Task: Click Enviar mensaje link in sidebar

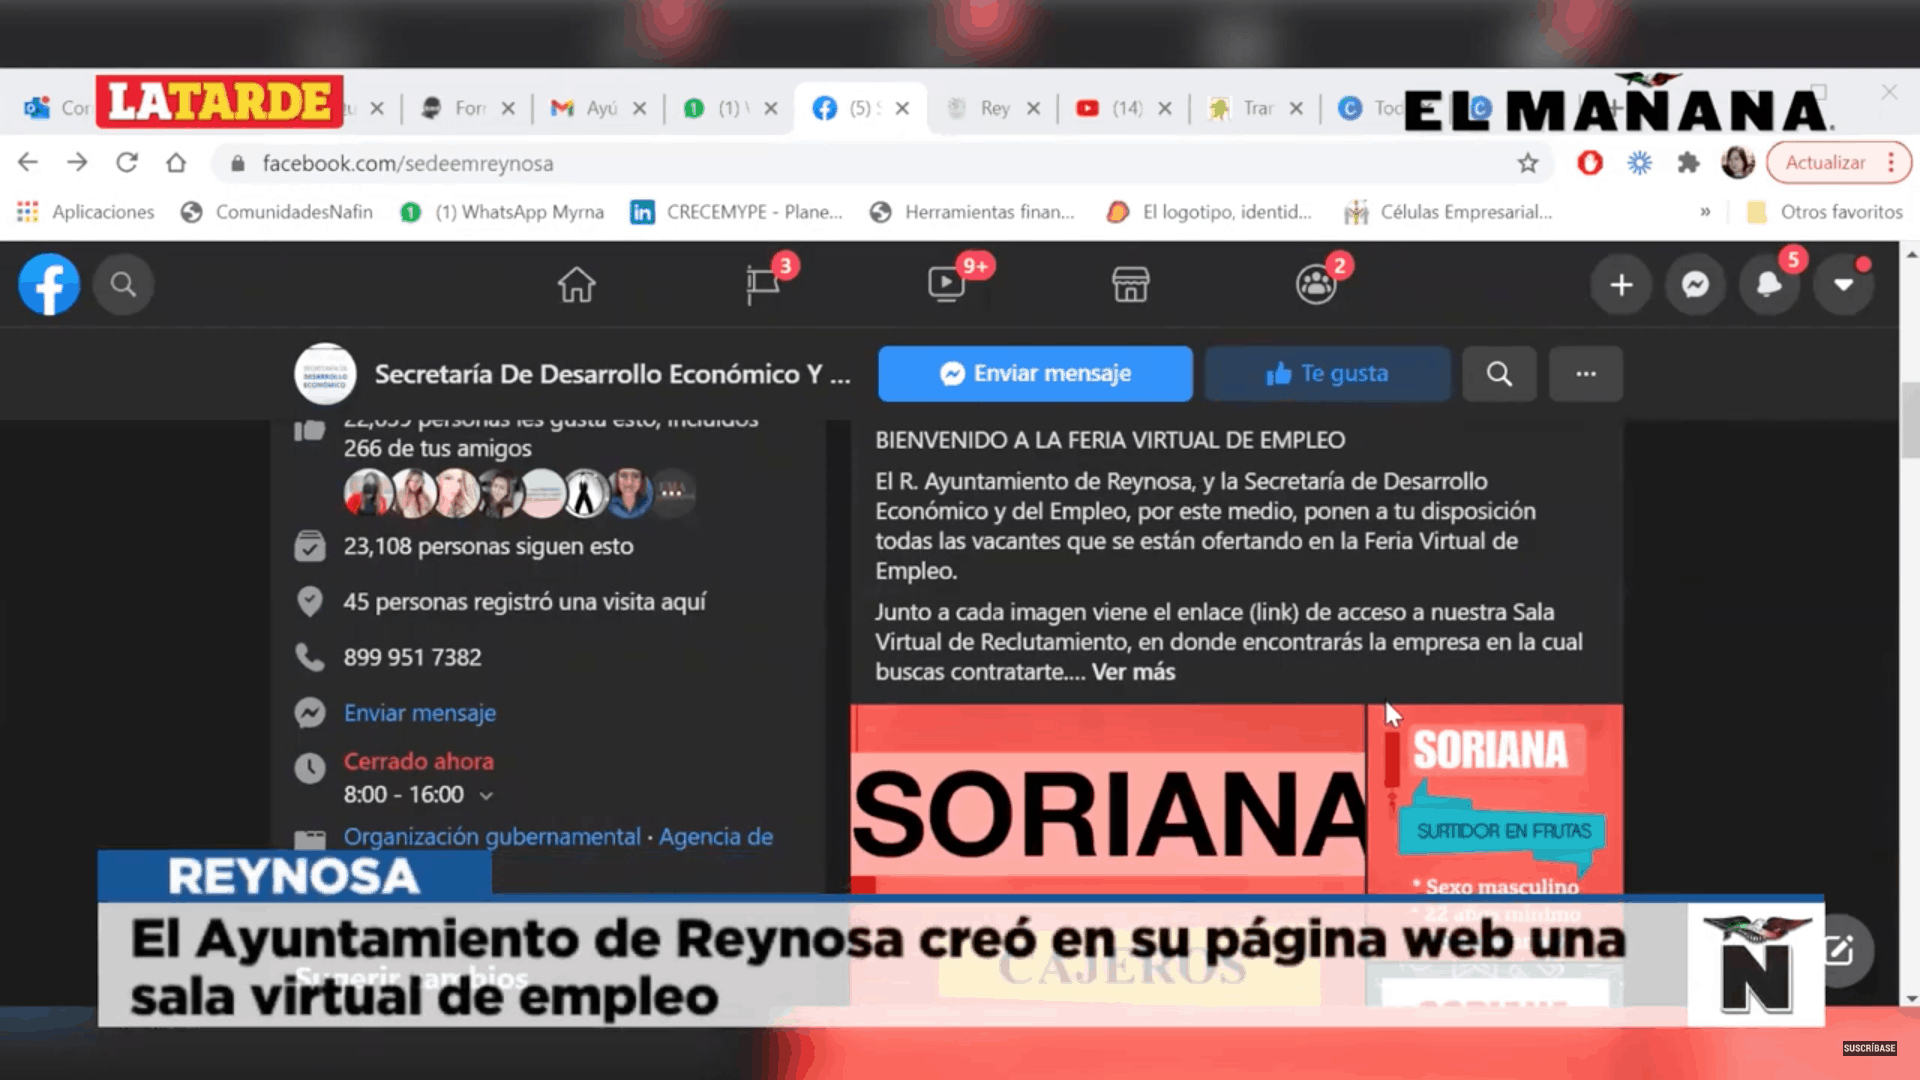Action: pos(420,713)
